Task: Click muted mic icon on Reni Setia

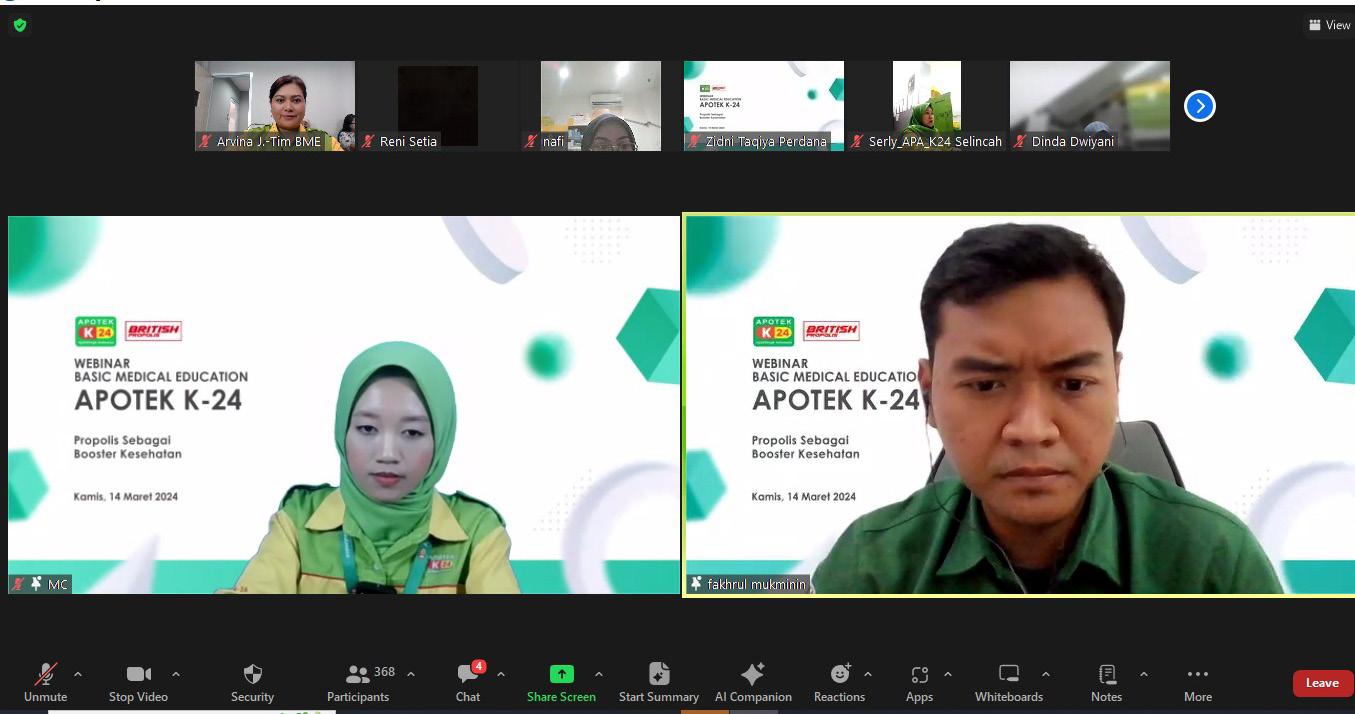Action: click(368, 142)
